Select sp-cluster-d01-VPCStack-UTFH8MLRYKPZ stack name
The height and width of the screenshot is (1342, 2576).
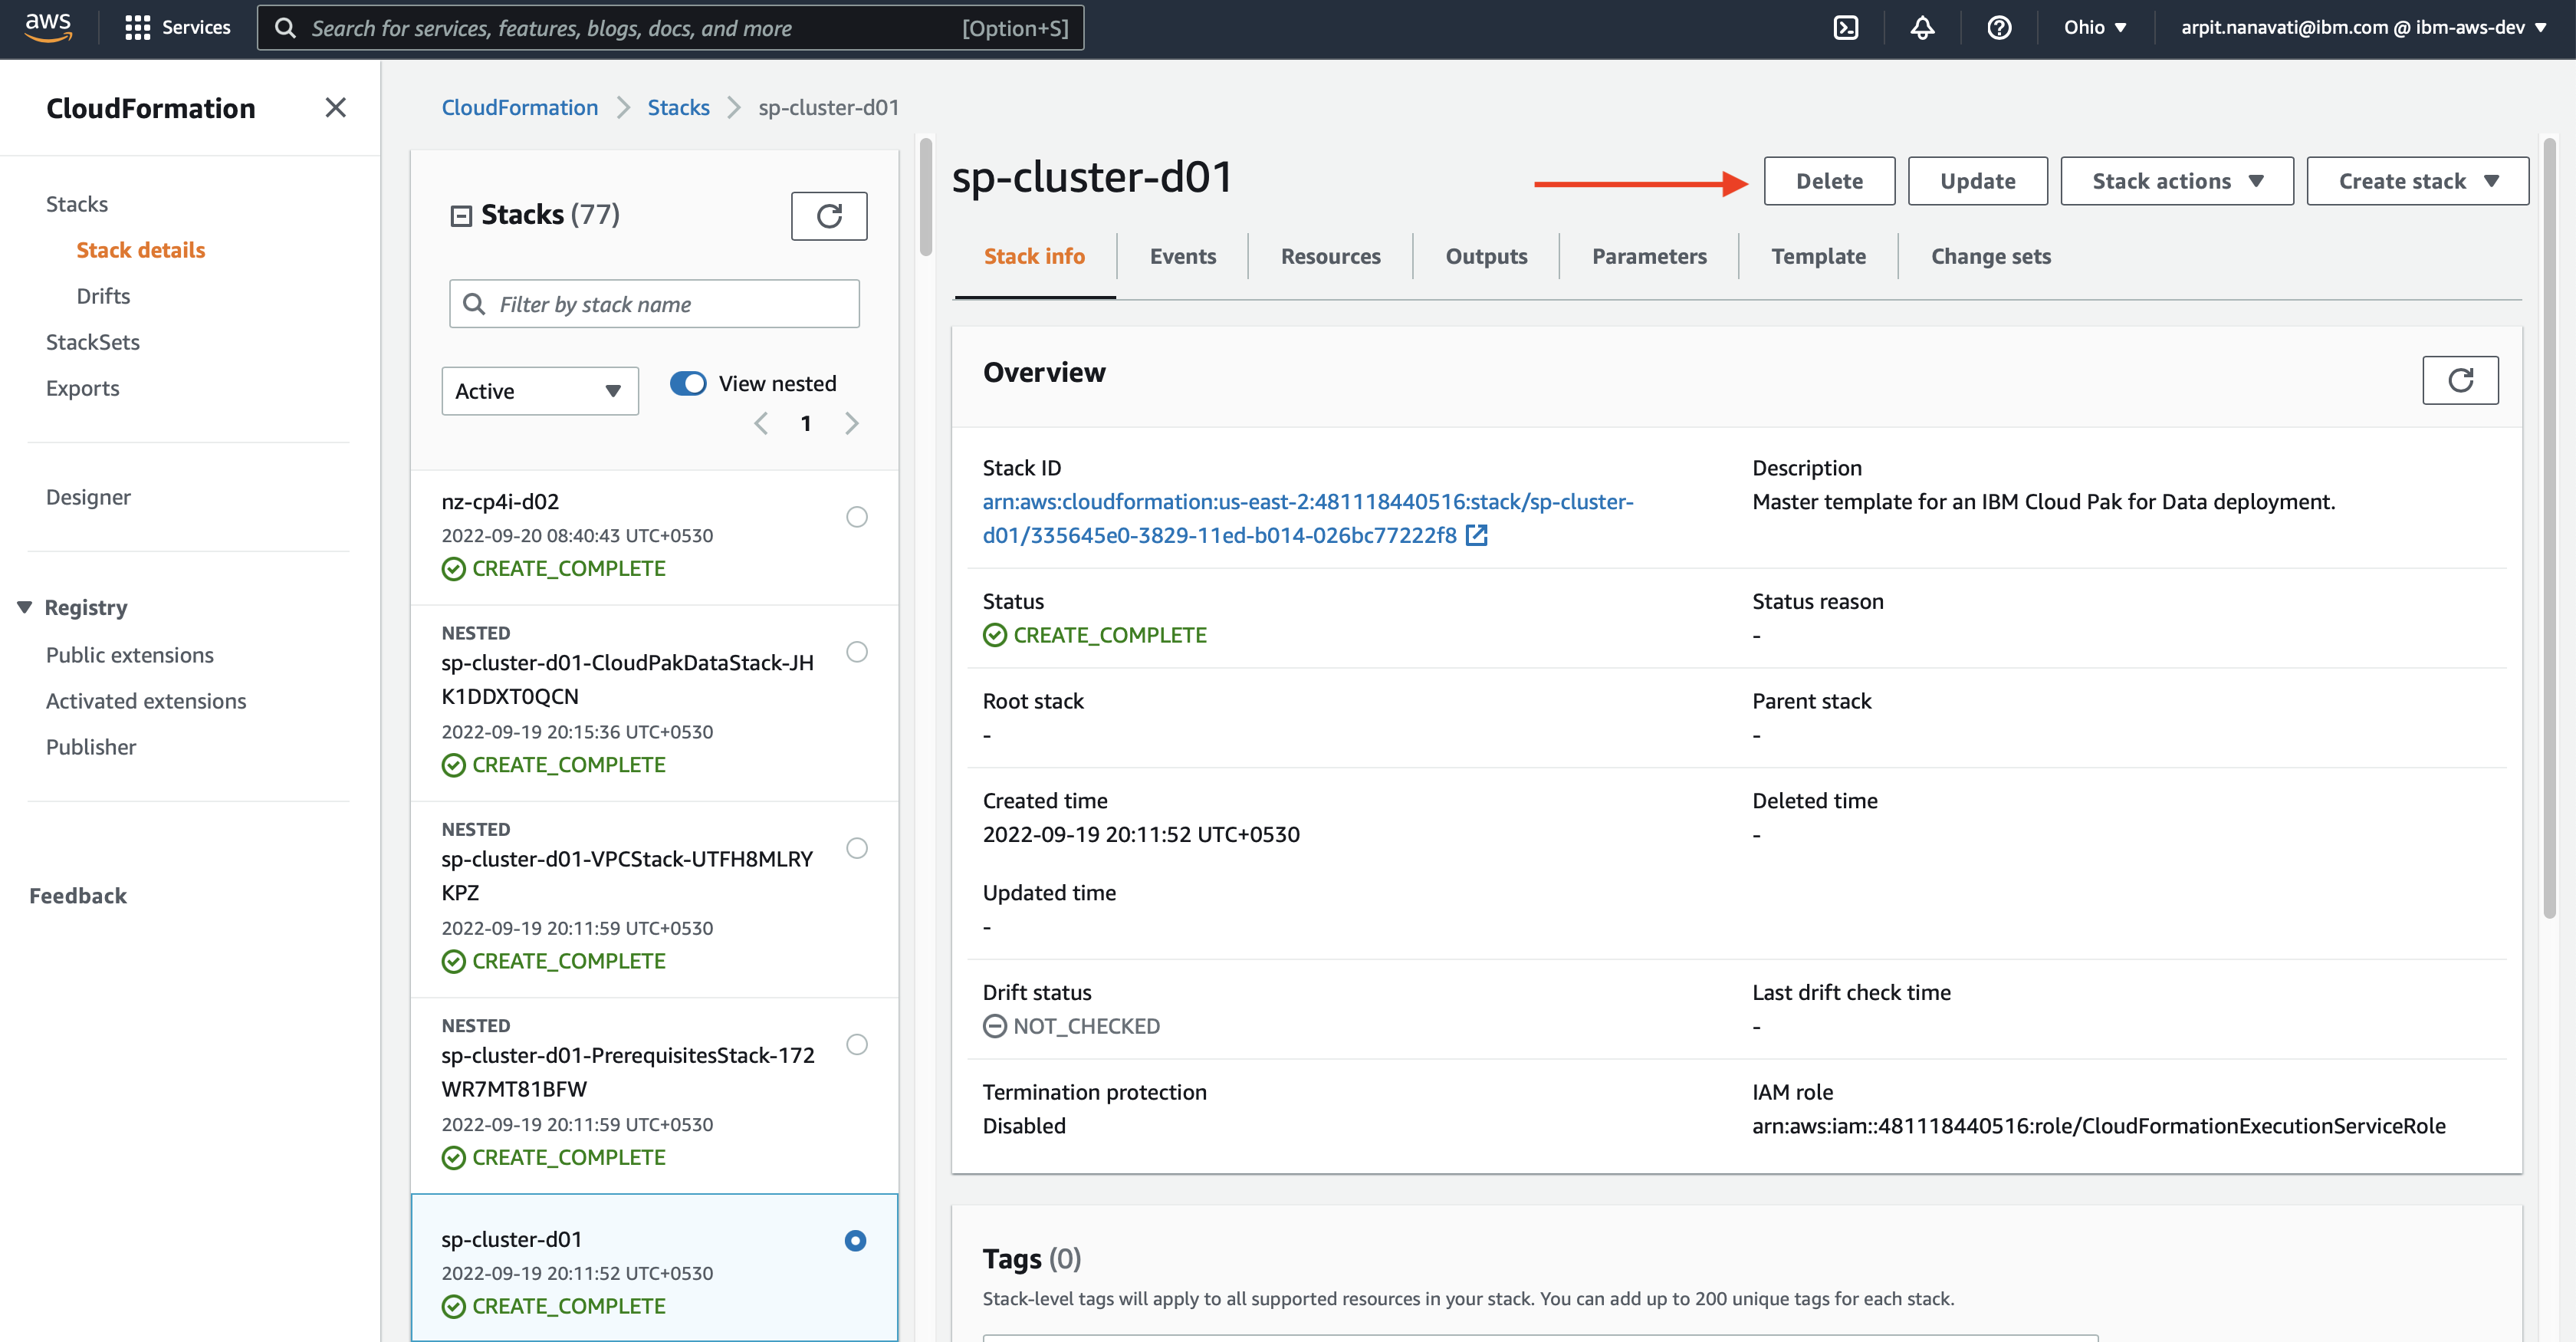tap(627, 876)
